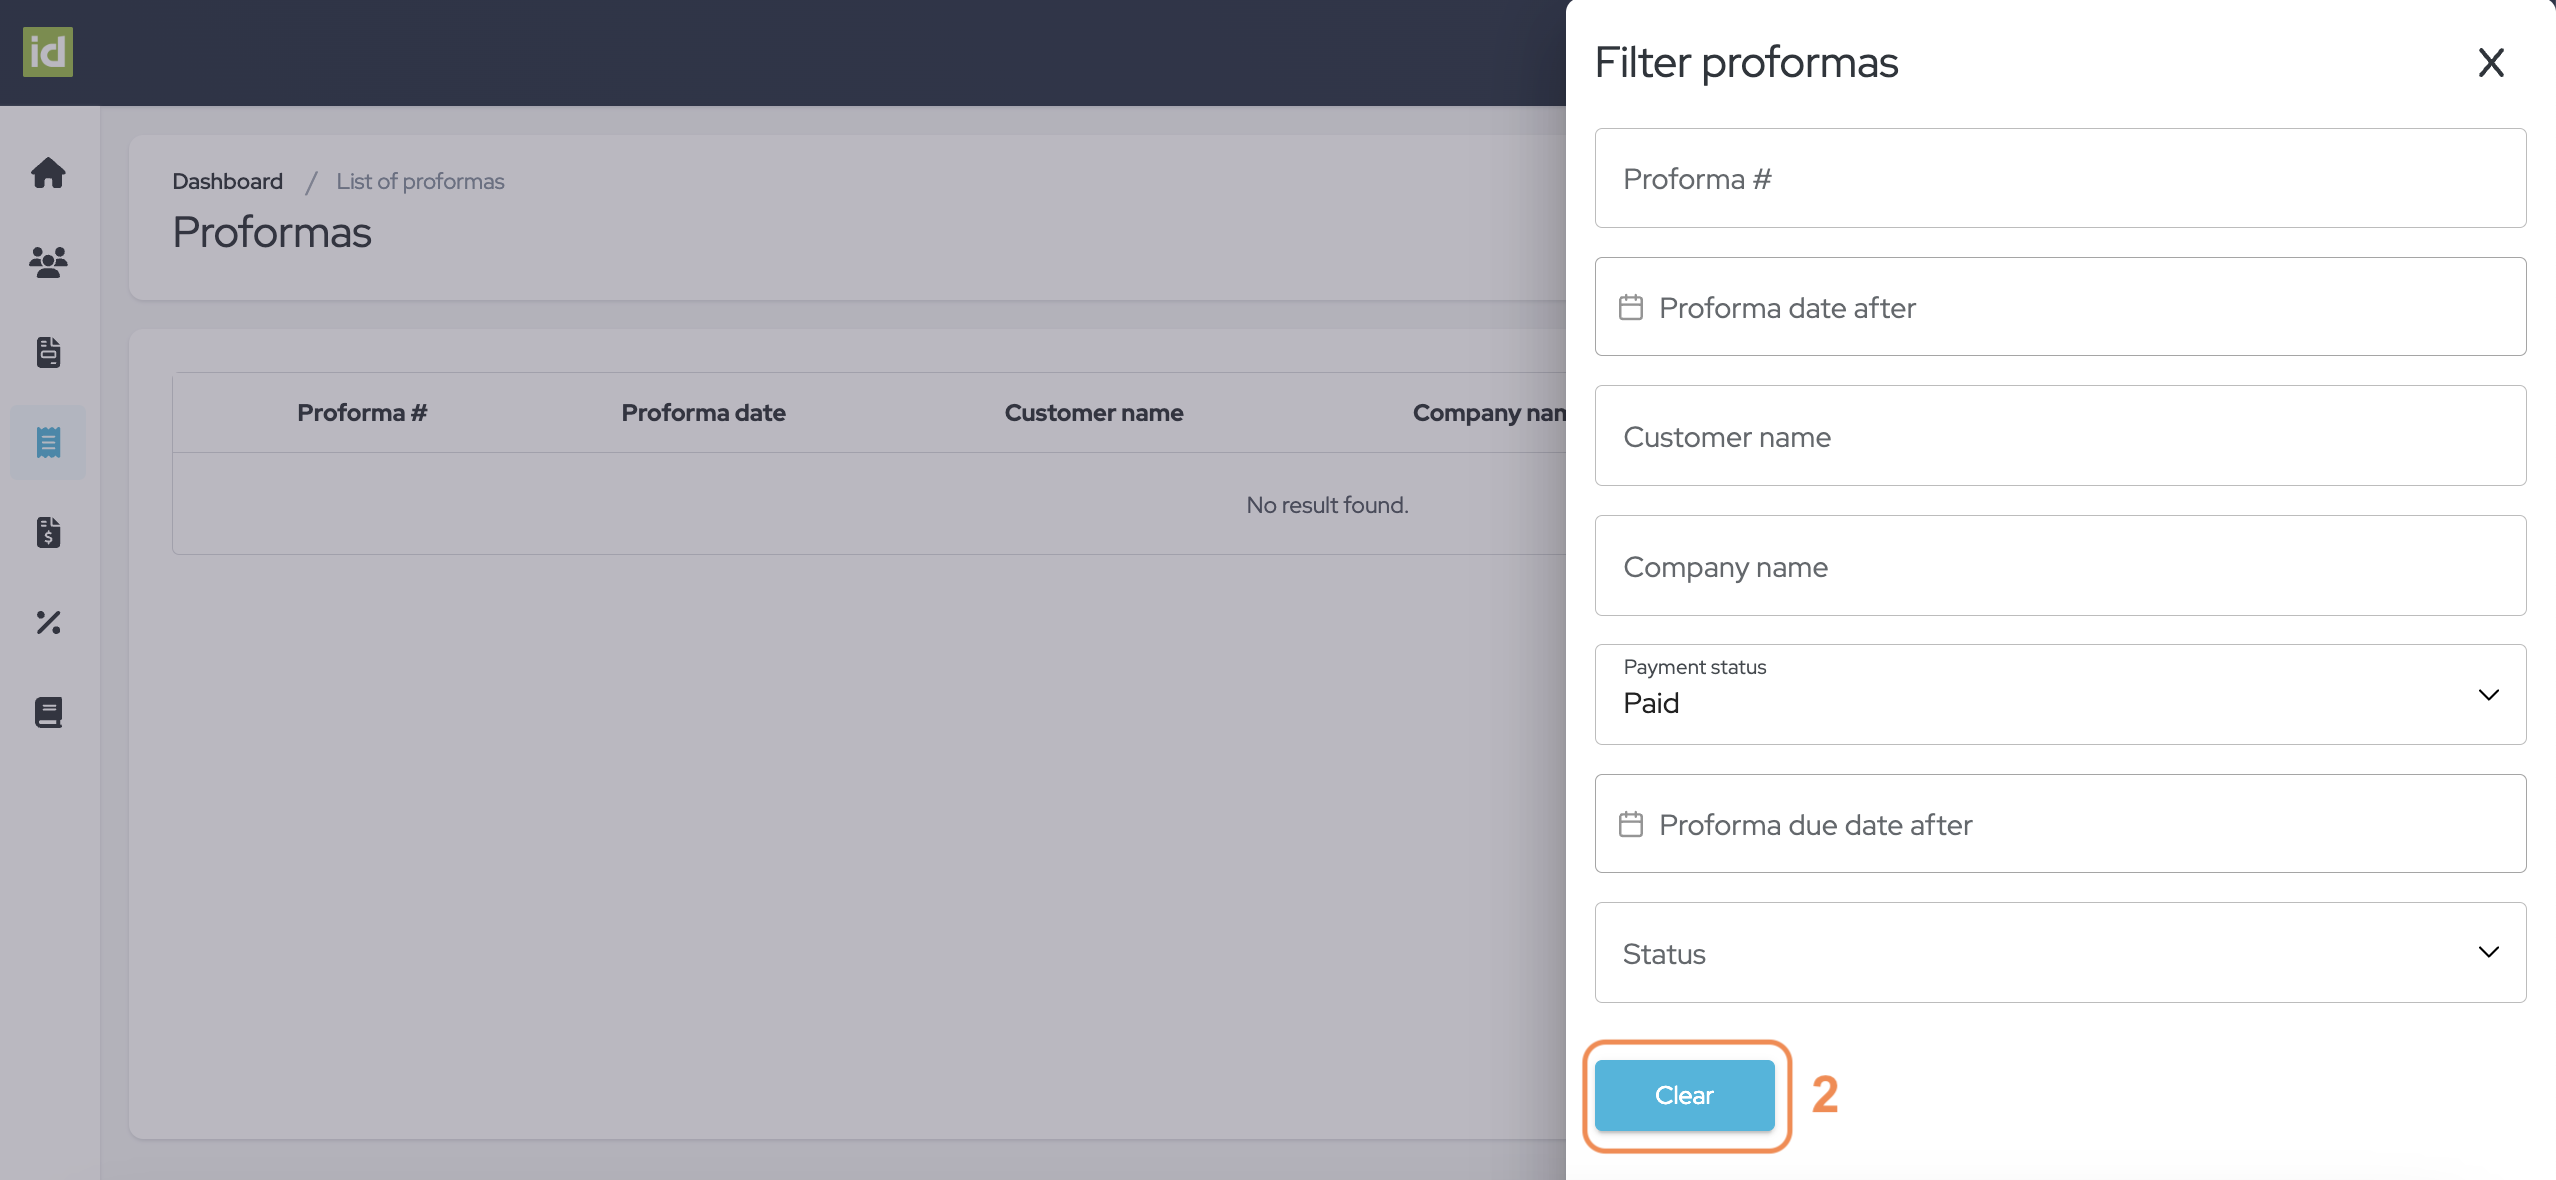The image size is (2556, 1180).
Task: Close the Filter proformas panel
Action: 2491,60
